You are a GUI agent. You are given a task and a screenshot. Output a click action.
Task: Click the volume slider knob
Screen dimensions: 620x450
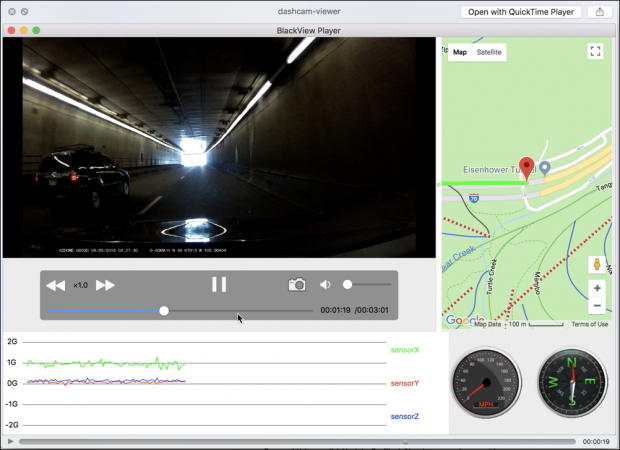[347, 285]
